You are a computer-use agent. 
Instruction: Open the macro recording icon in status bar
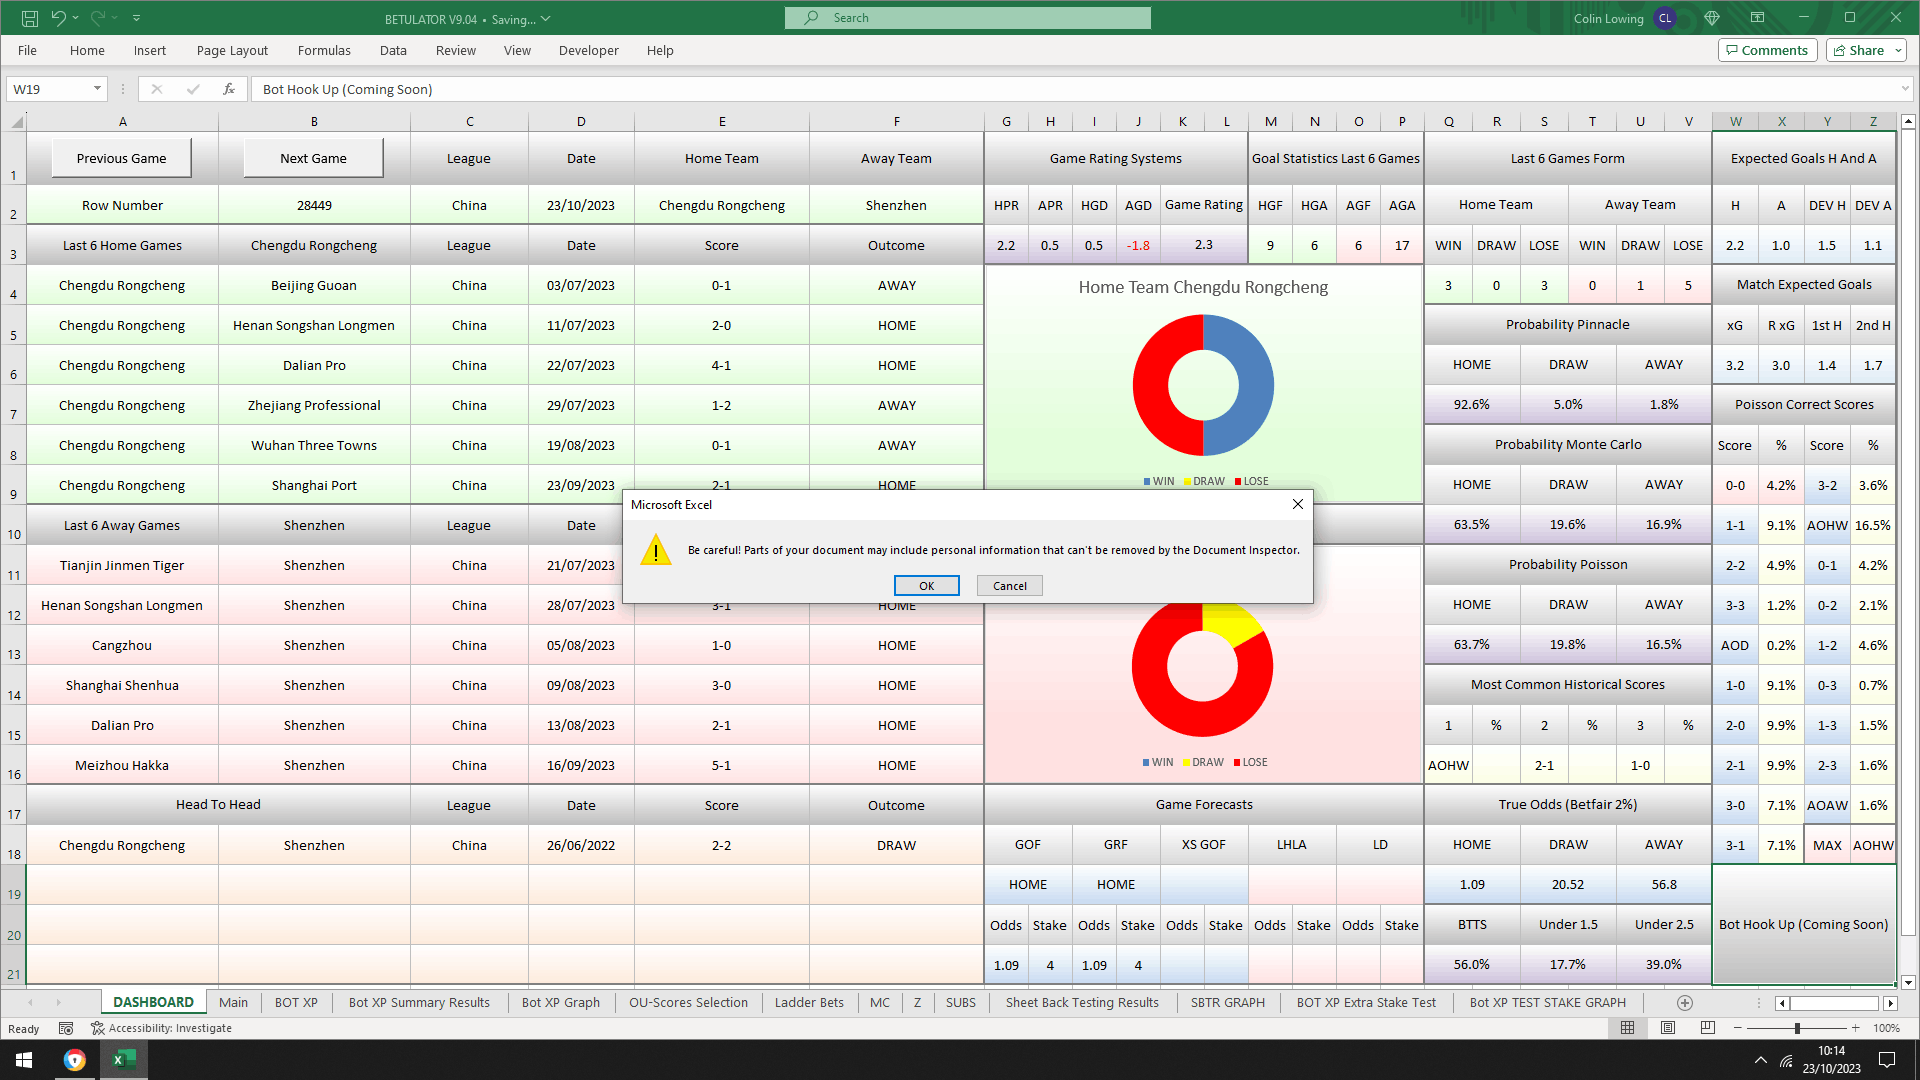[x=66, y=1028]
